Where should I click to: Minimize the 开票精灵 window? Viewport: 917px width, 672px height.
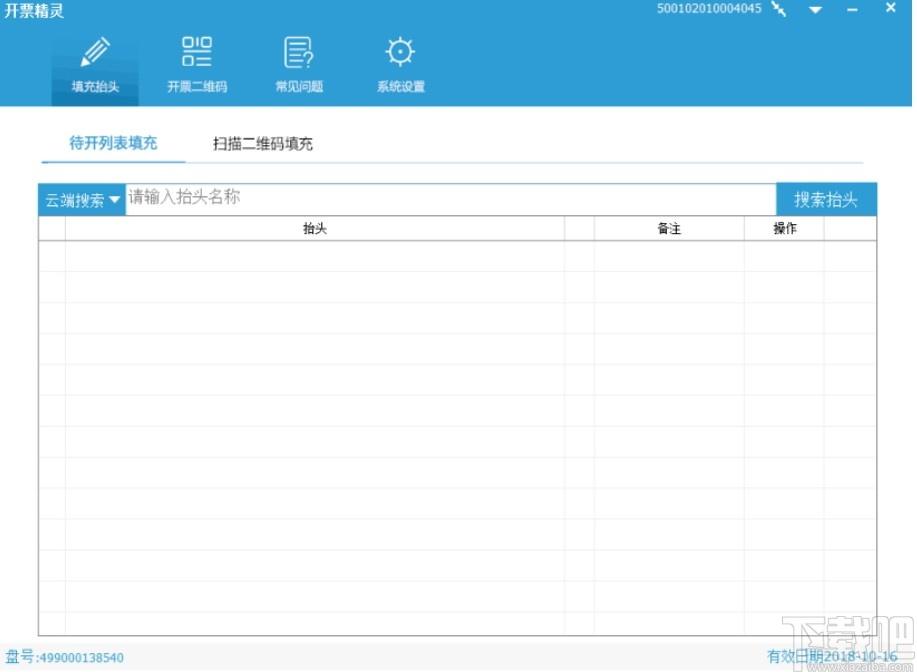(852, 10)
